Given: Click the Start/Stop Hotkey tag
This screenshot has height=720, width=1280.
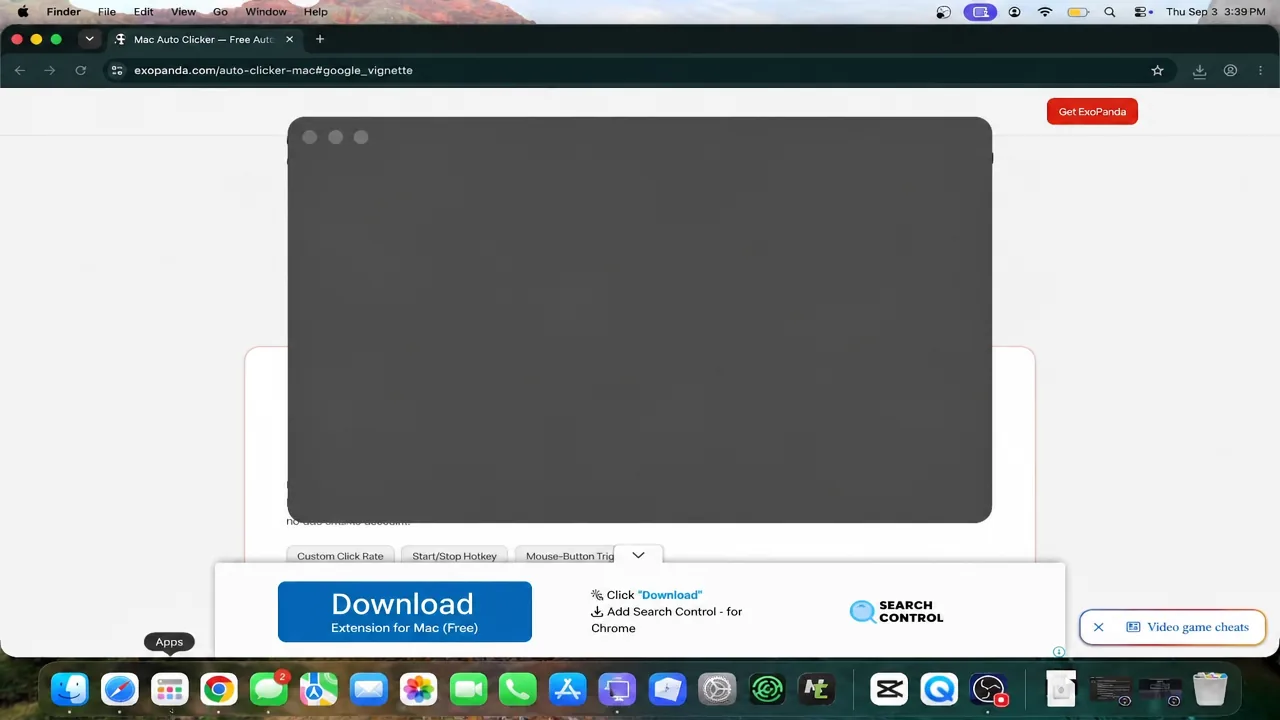Looking at the screenshot, I should (x=454, y=556).
